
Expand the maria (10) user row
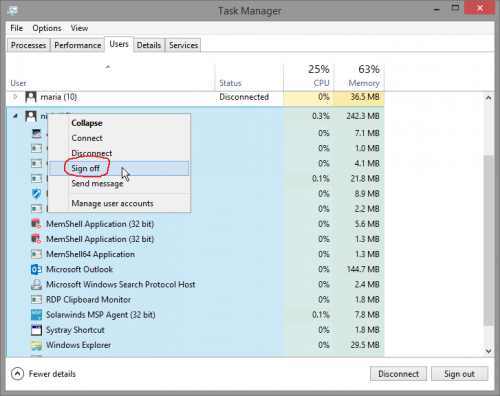15,97
